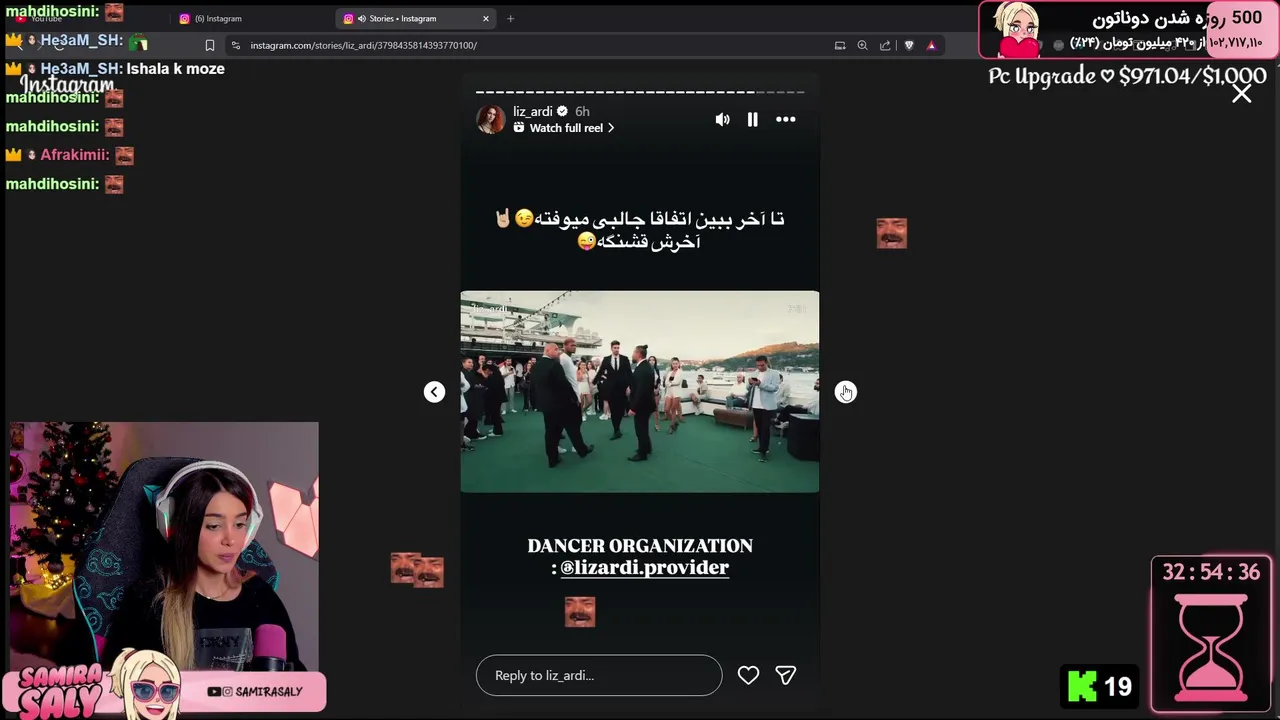Click the liz_ardi username in the story header
1280x720 pixels.
tap(533, 111)
